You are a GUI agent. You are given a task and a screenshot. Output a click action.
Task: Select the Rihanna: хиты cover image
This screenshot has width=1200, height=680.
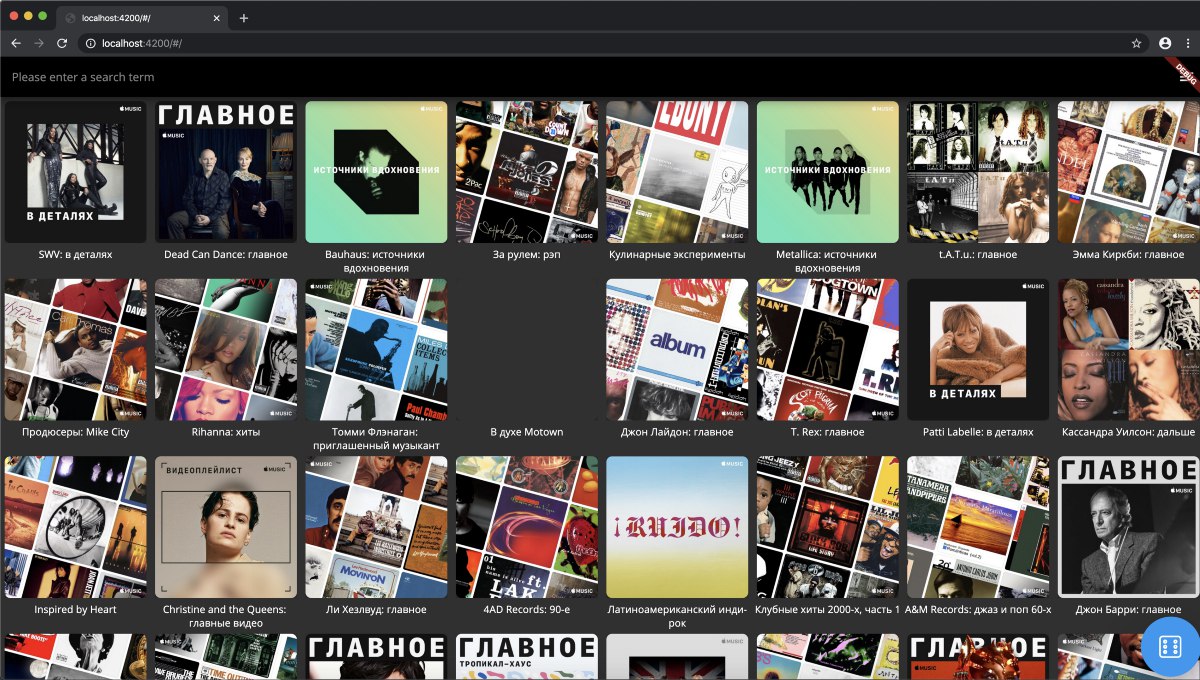(226, 349)
